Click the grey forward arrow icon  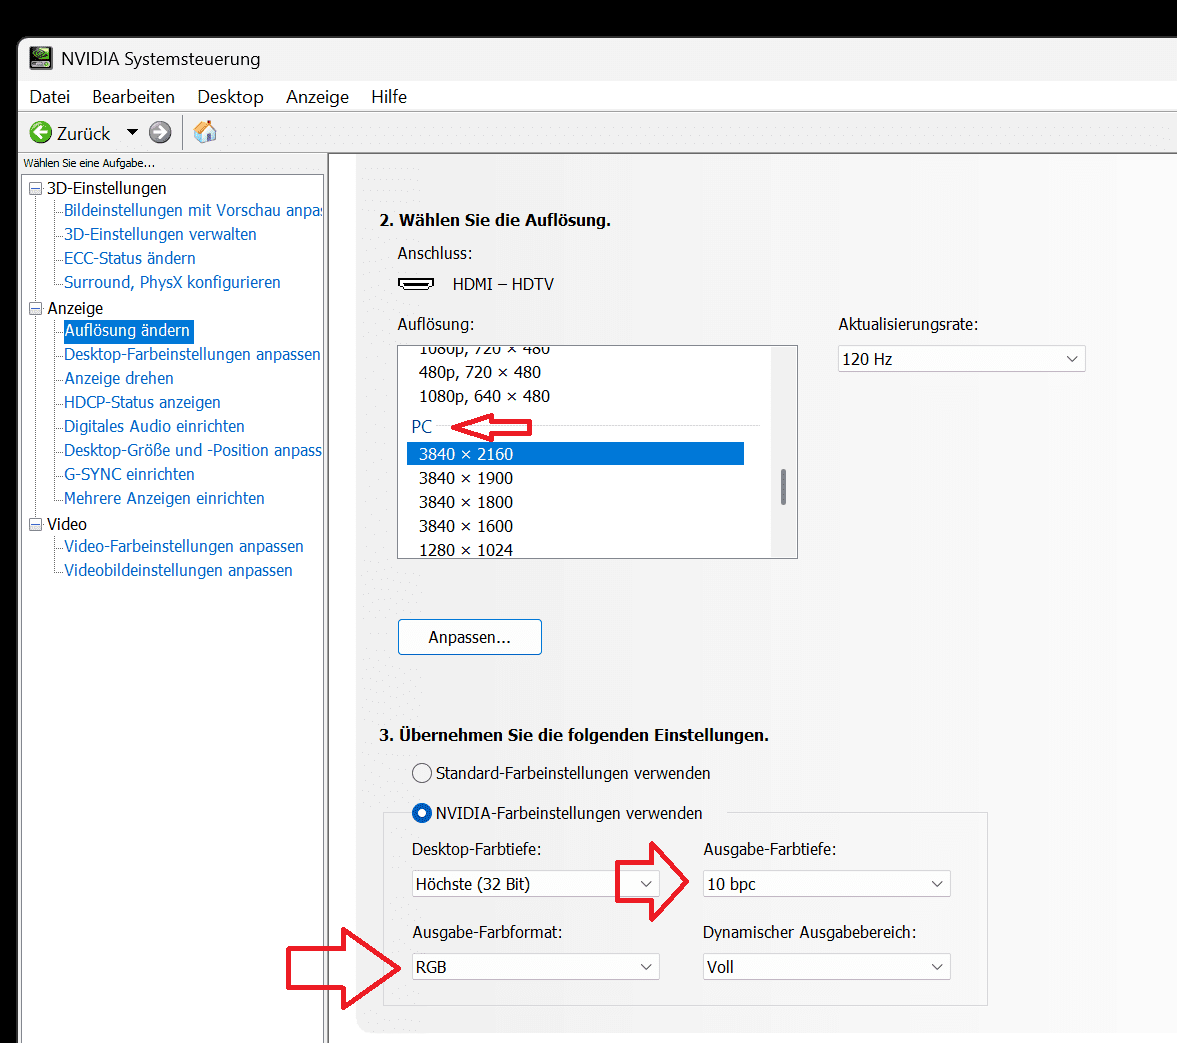point(160,133)
